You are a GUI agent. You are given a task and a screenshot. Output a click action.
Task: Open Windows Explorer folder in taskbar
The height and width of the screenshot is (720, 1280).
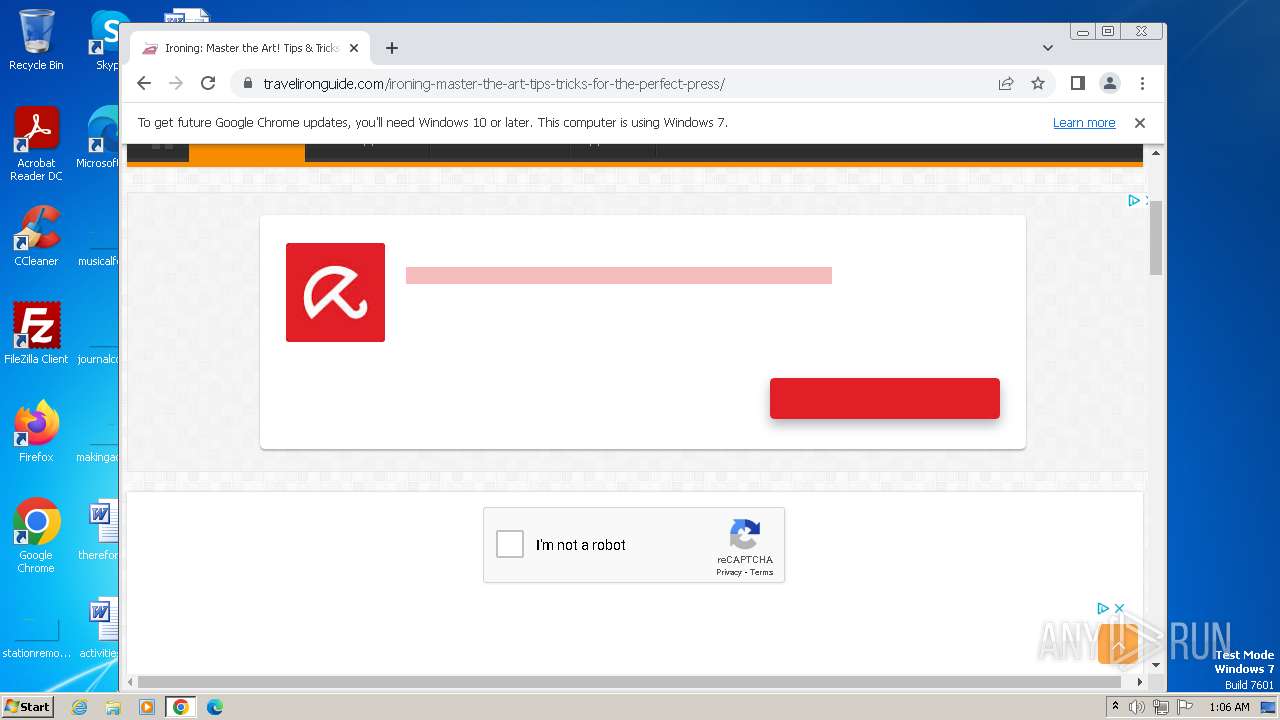pos(113,707)
